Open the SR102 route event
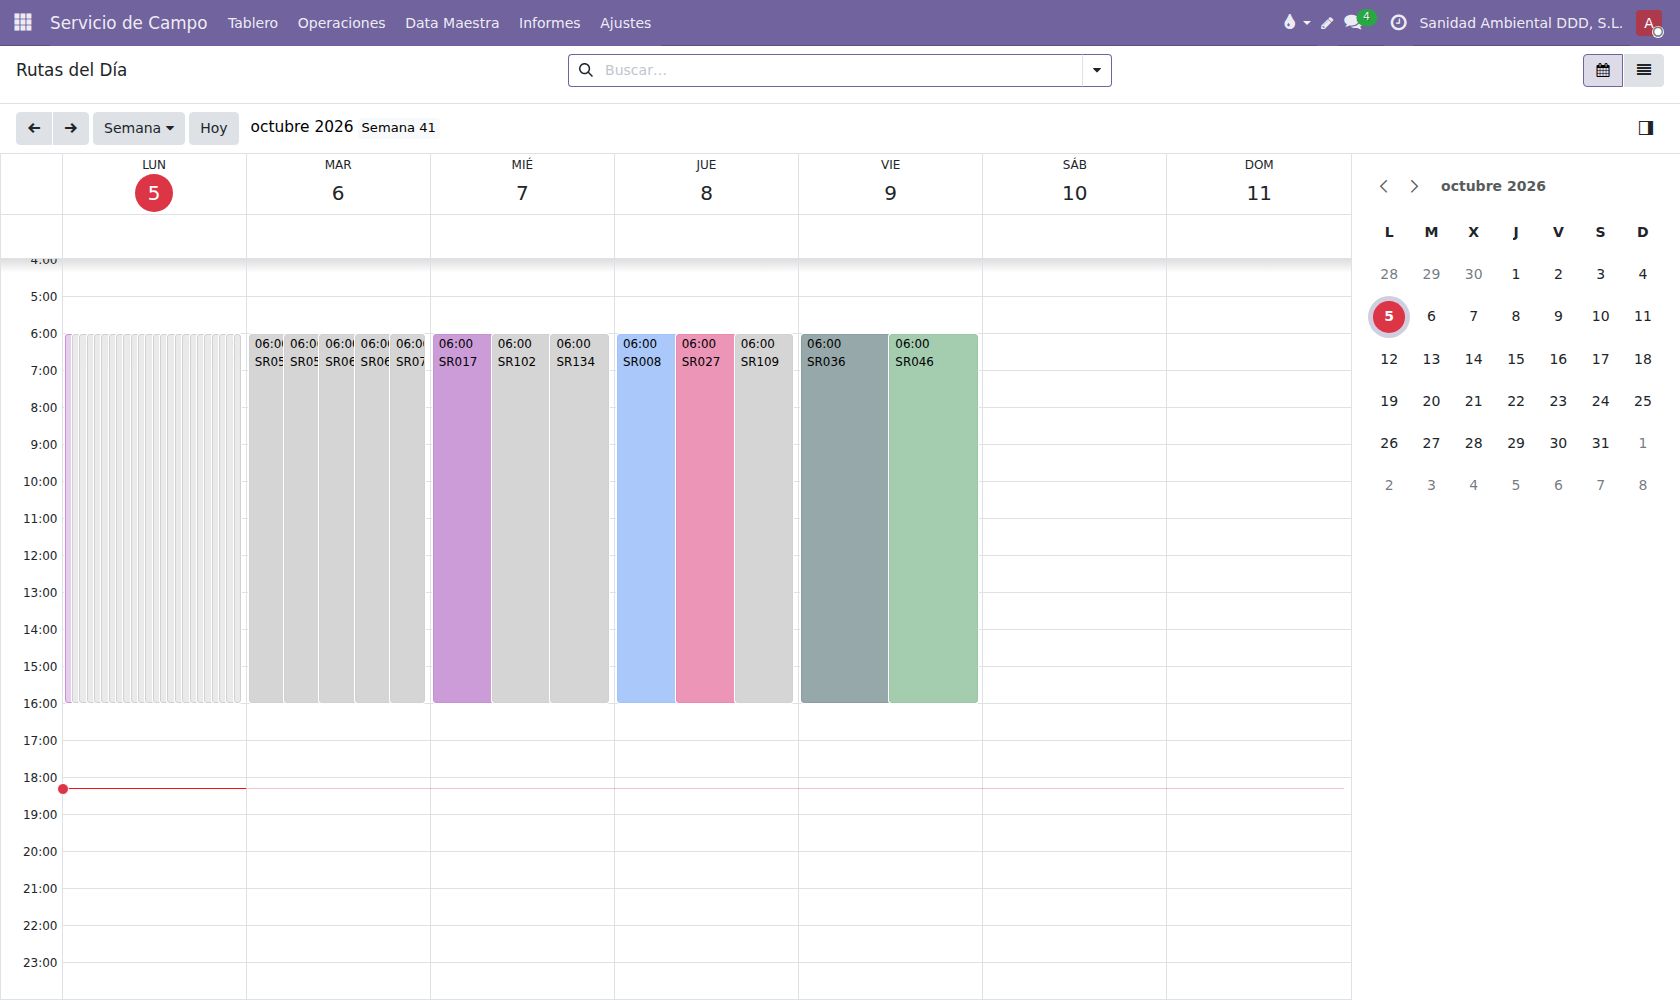The width and height of the screenshot is (1680, 1000). (x=520, y=518)
